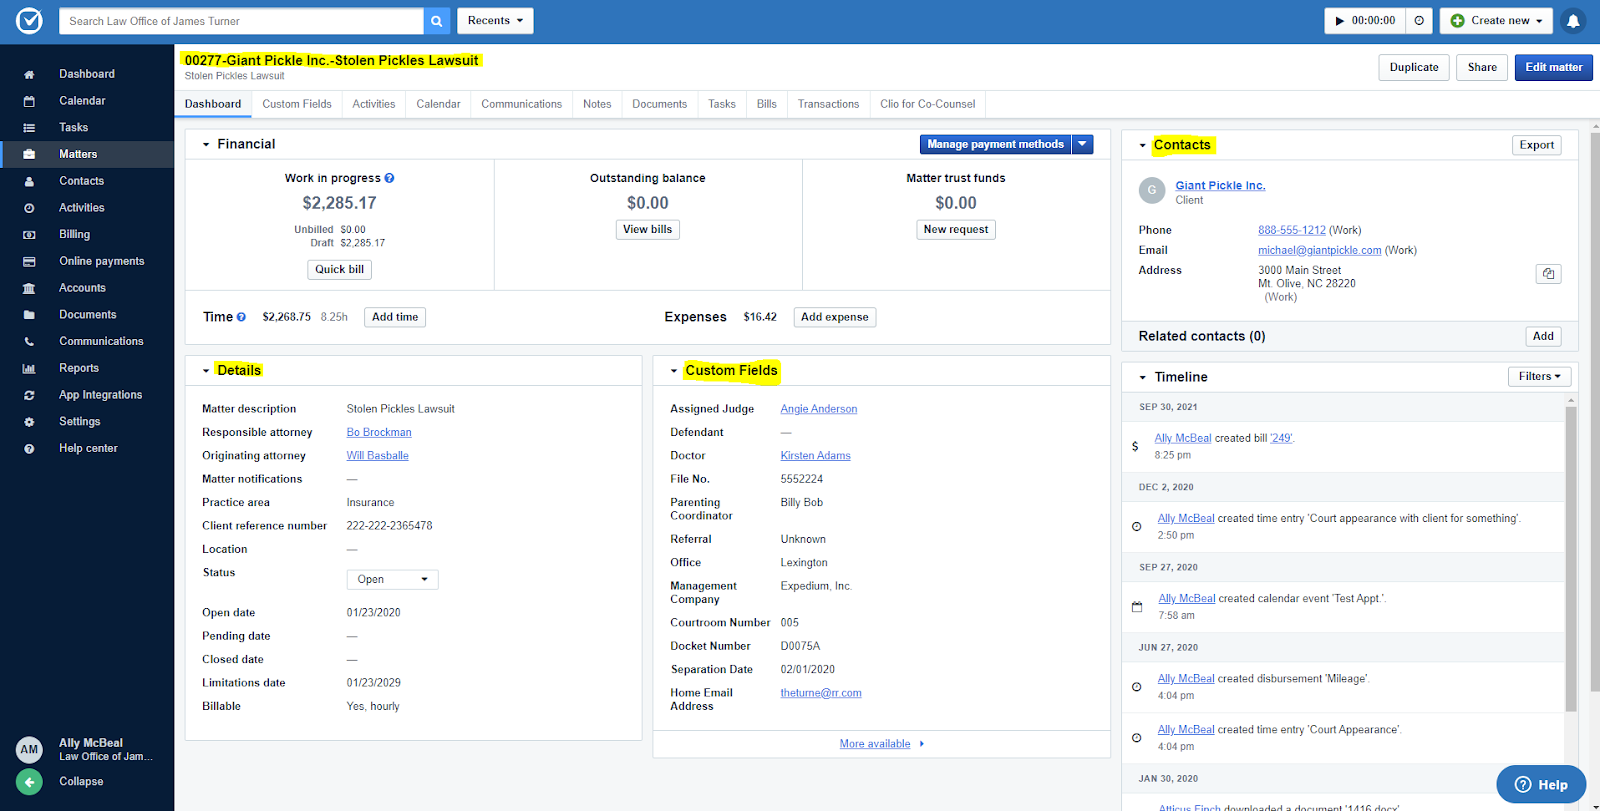Screen dimensions: 1600x811
Task: Open bill '249' link in timeline
Action: pos(1282,438)
